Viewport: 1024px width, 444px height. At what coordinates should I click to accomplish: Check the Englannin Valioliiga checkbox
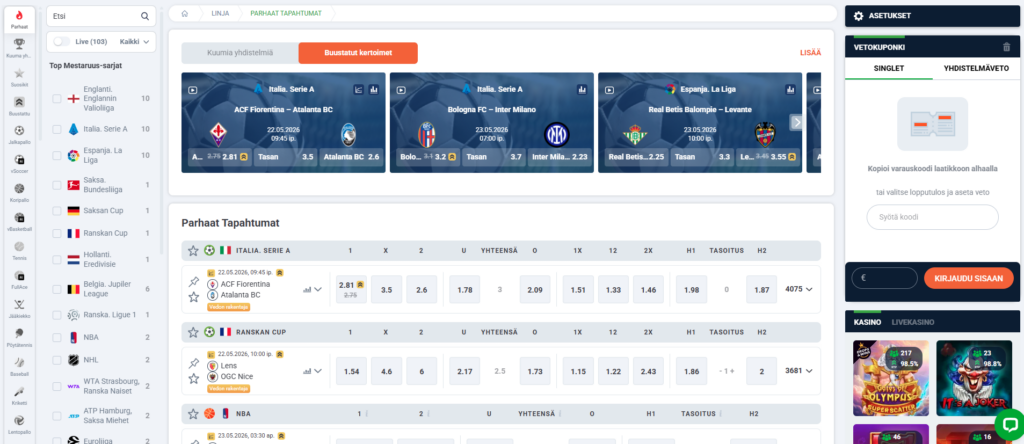click(x=57, y=99)
